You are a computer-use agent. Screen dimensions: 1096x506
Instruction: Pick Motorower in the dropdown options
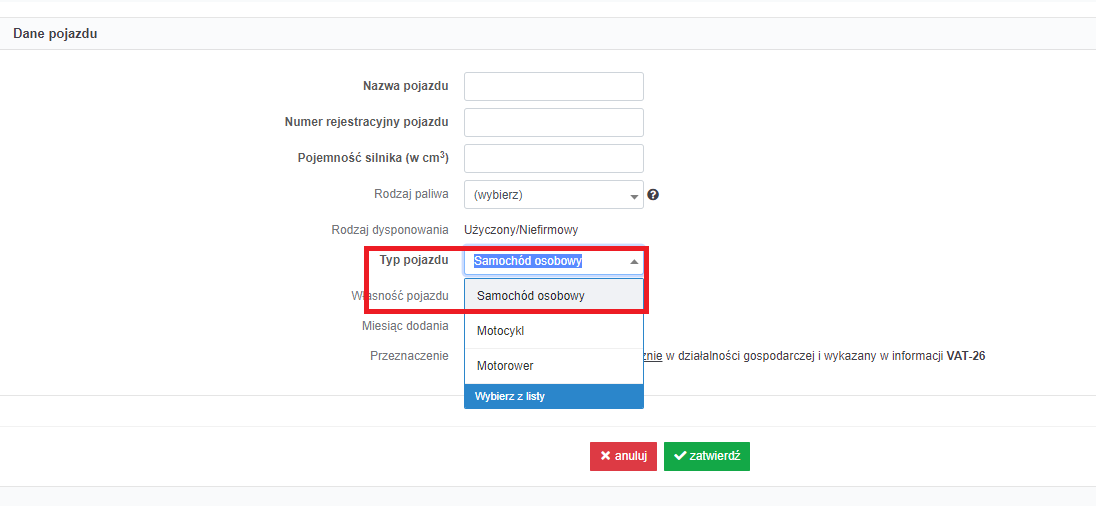pos(554,366)
